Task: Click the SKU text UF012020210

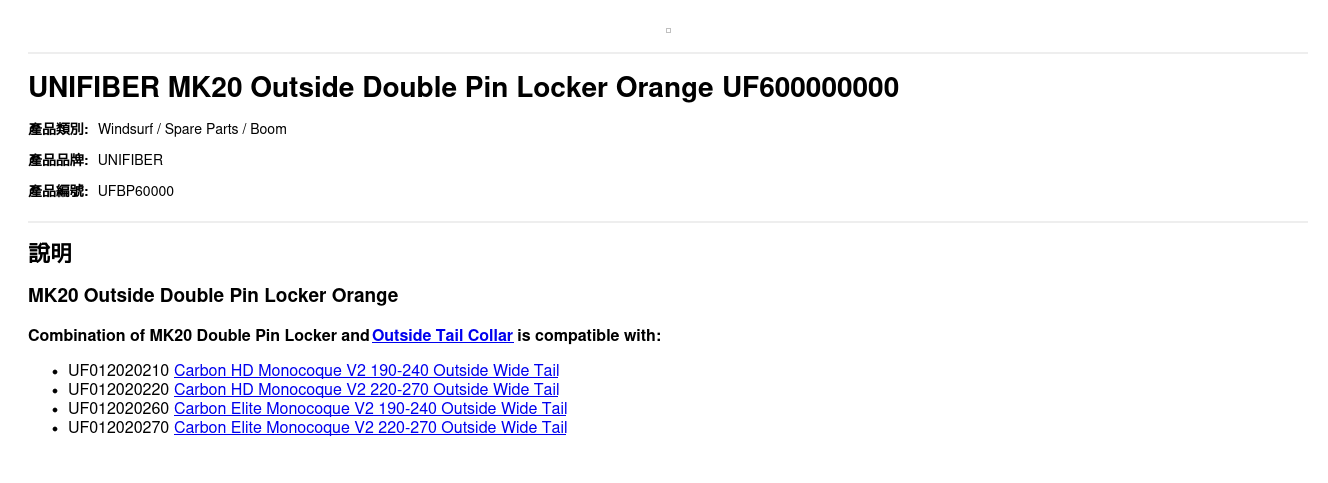Action: [x=118, y=371]
